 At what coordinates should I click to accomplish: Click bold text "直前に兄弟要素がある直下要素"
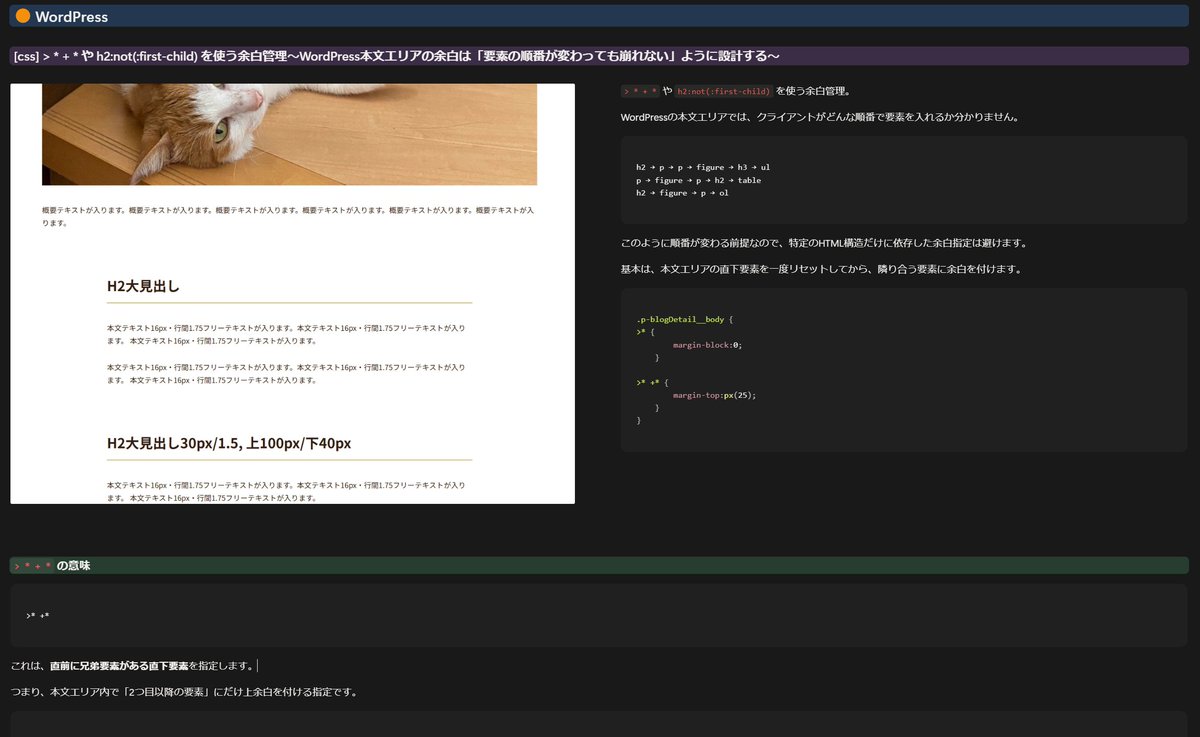coord(119,666)
